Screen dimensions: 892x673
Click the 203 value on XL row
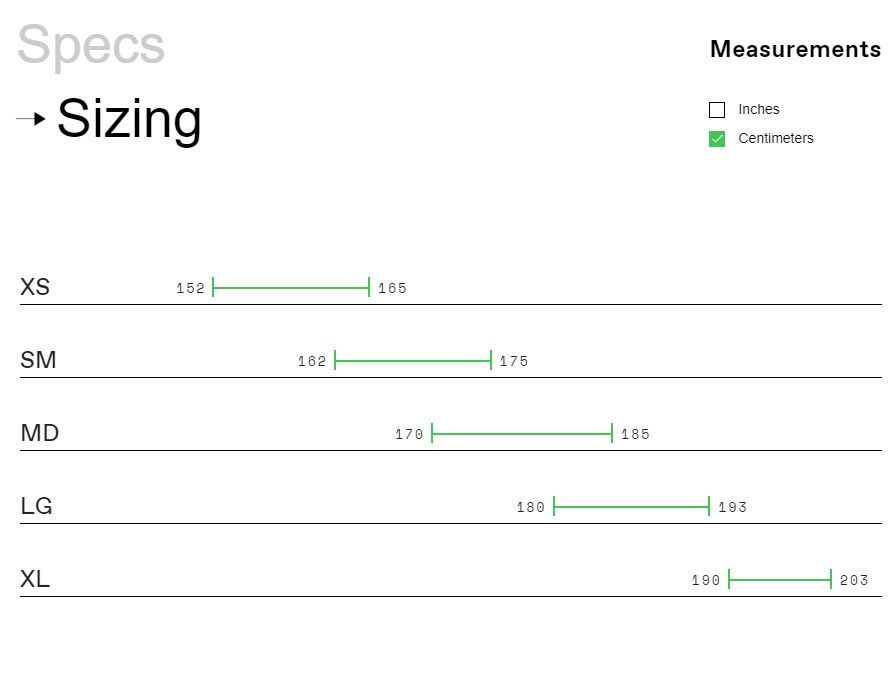point(856,580)
